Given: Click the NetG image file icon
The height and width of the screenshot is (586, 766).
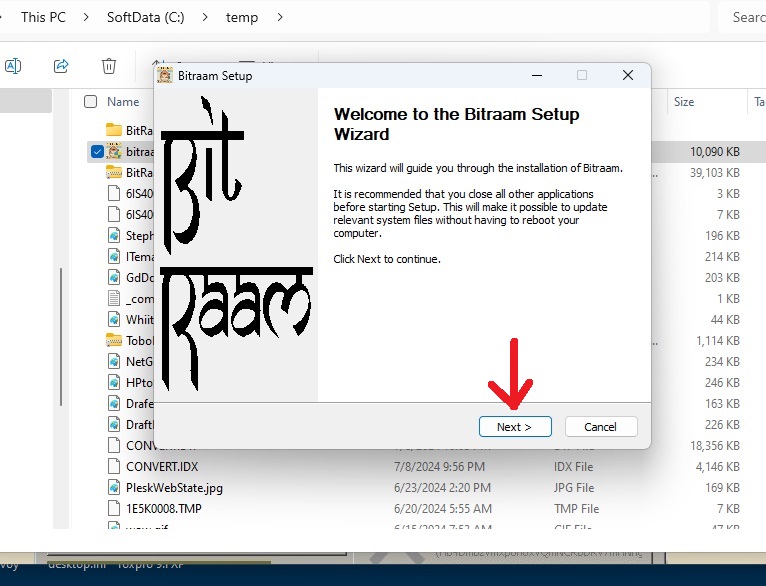Looking at the screenshot, I should tap(114, 362).
